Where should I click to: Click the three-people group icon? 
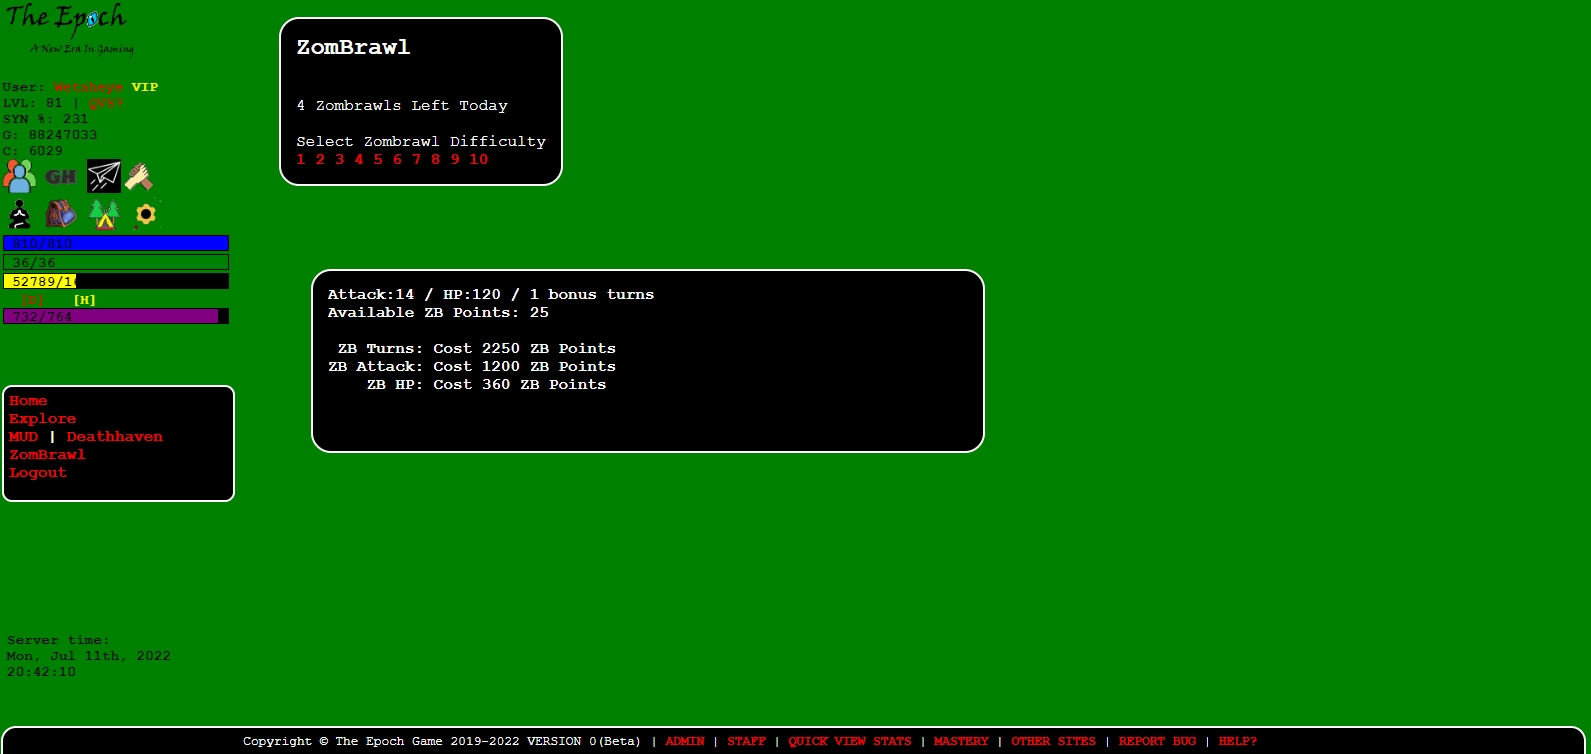tap(19, 177)
